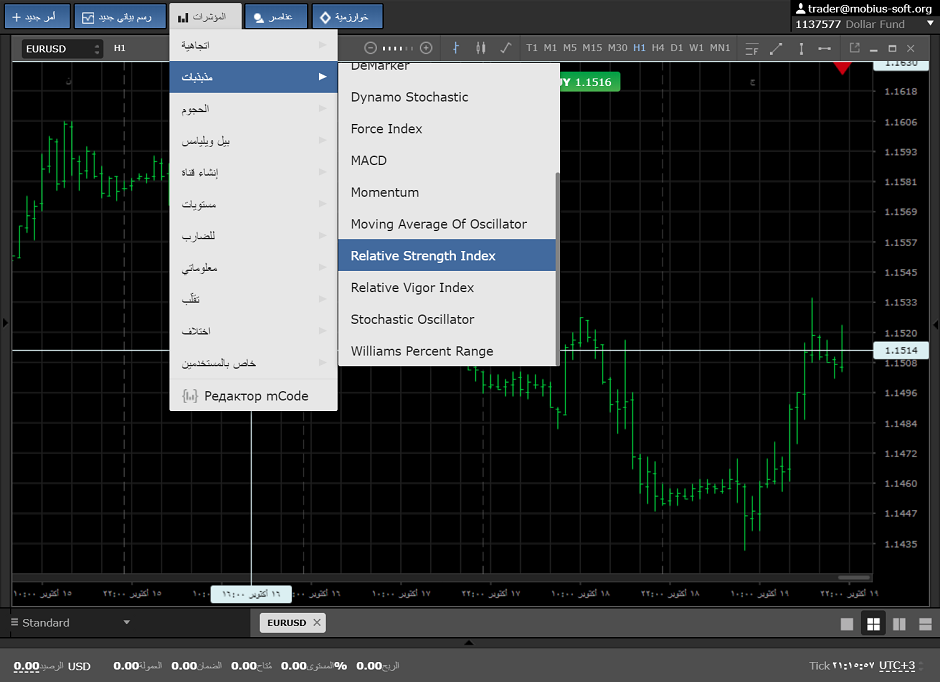Expand the خاص بالمستخدمين submenu

point(254,363)
